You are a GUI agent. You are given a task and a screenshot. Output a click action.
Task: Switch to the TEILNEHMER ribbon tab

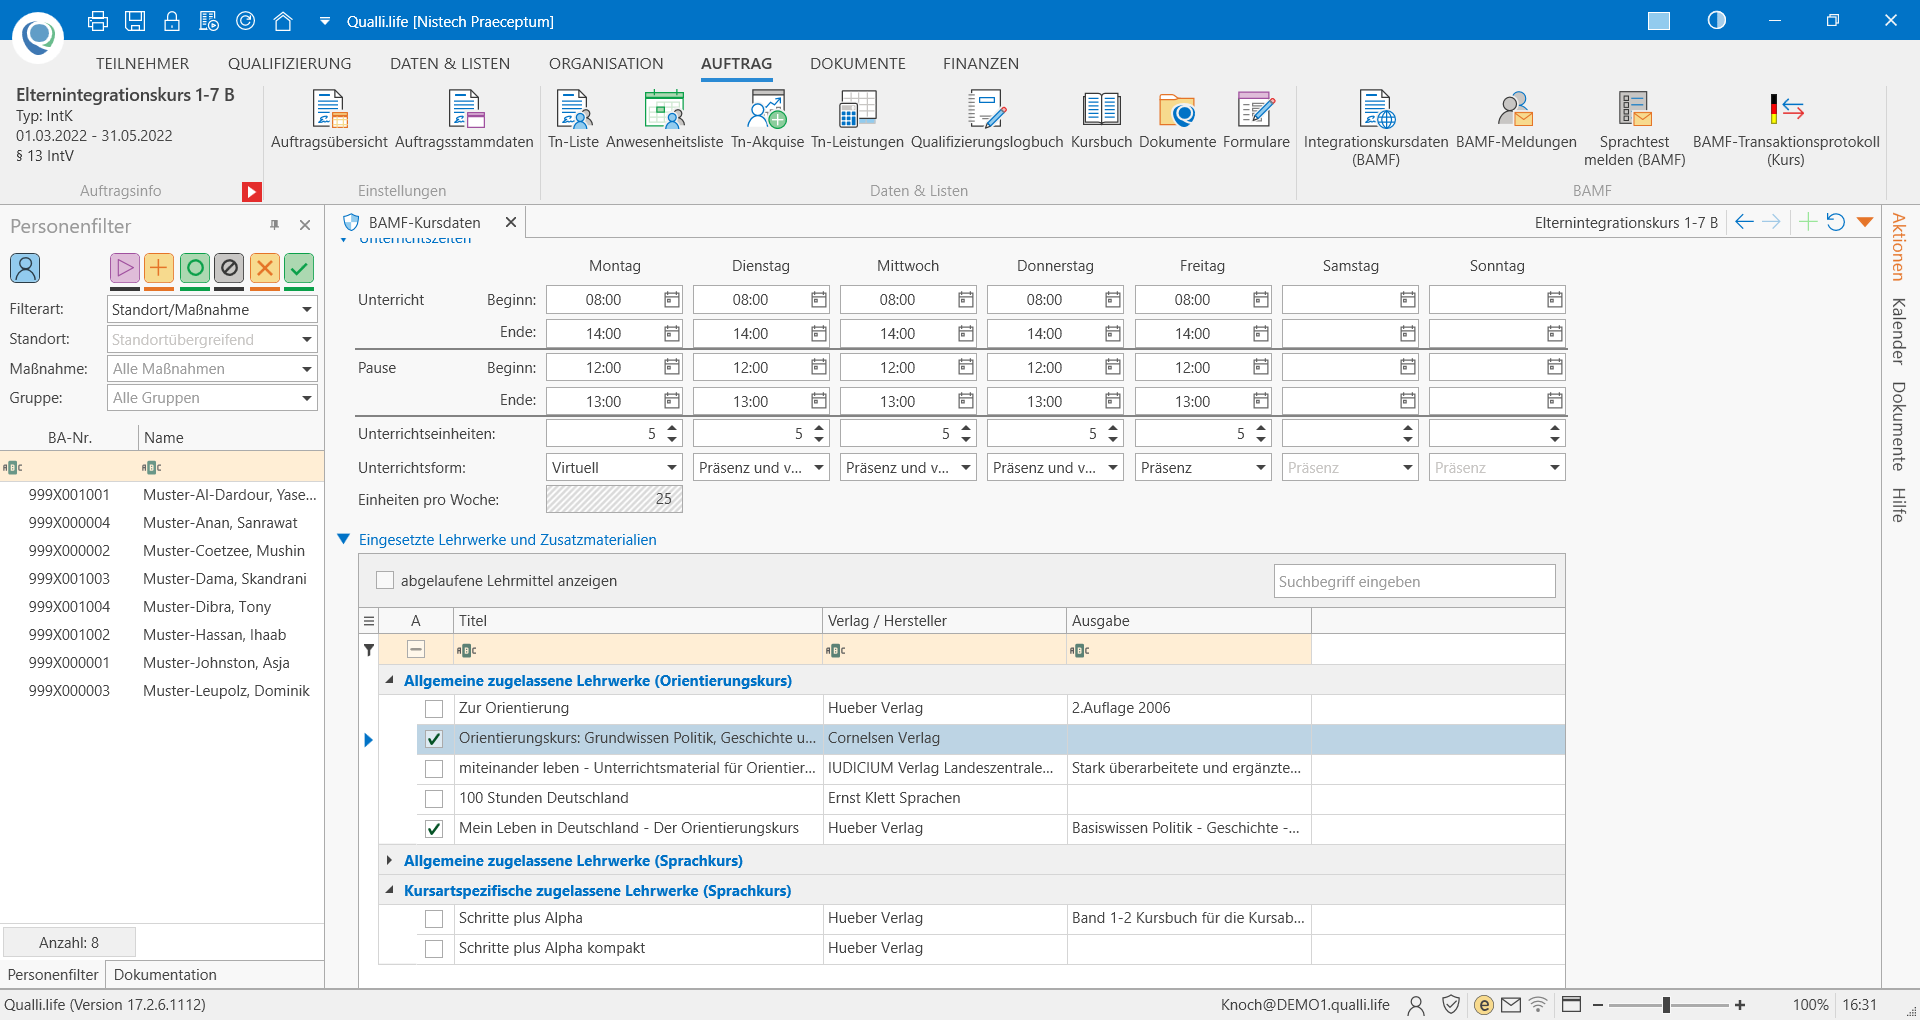pyautogui.click(x=142, y=64)
